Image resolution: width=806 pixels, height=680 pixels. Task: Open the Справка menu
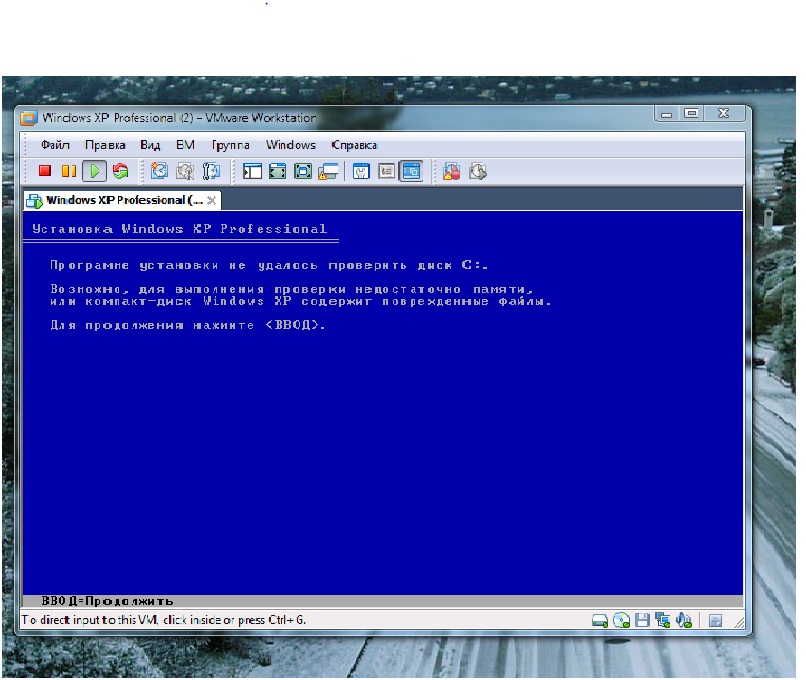click(354, 145)
